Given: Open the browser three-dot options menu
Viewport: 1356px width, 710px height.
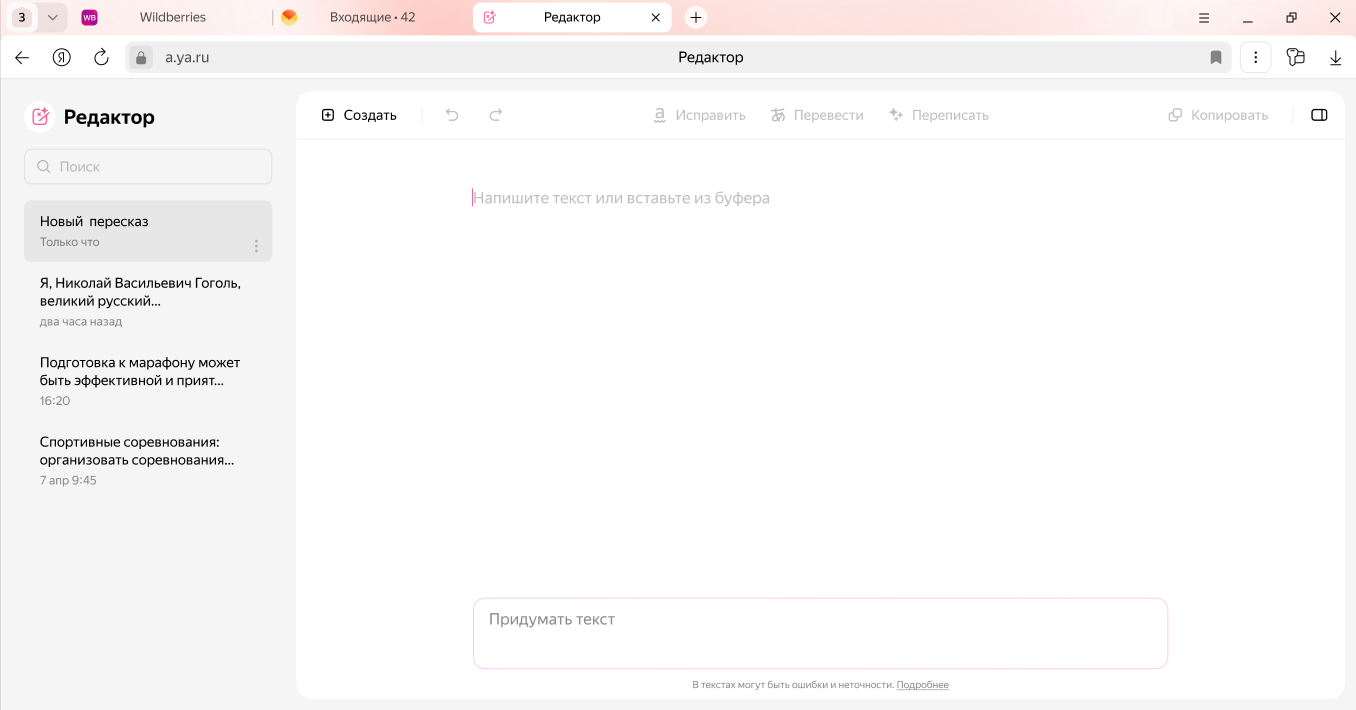Looking at the screenshot, I should 1256,58.
